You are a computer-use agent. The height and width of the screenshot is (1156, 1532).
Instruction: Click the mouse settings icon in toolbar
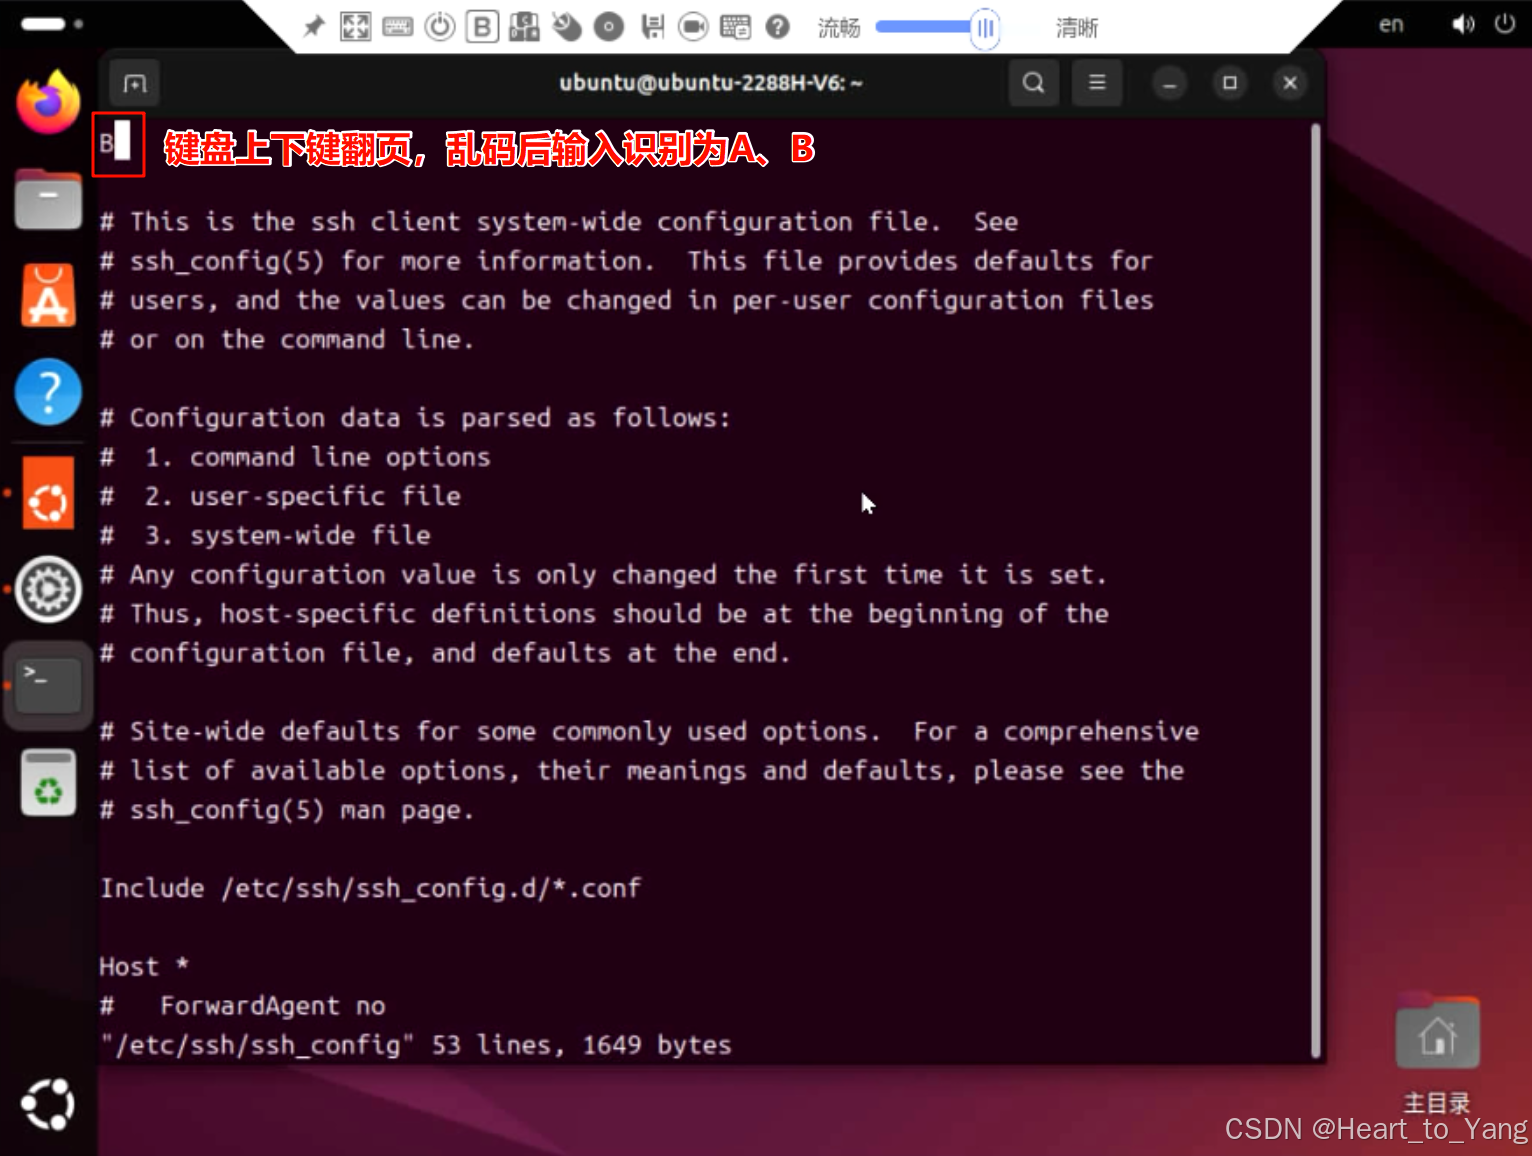567,27
